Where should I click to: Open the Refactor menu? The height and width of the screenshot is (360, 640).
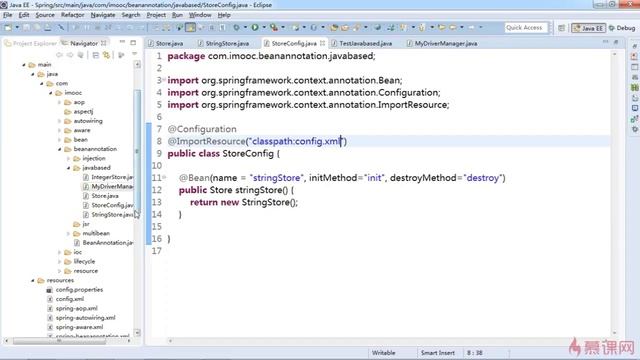tap(72, 15)
